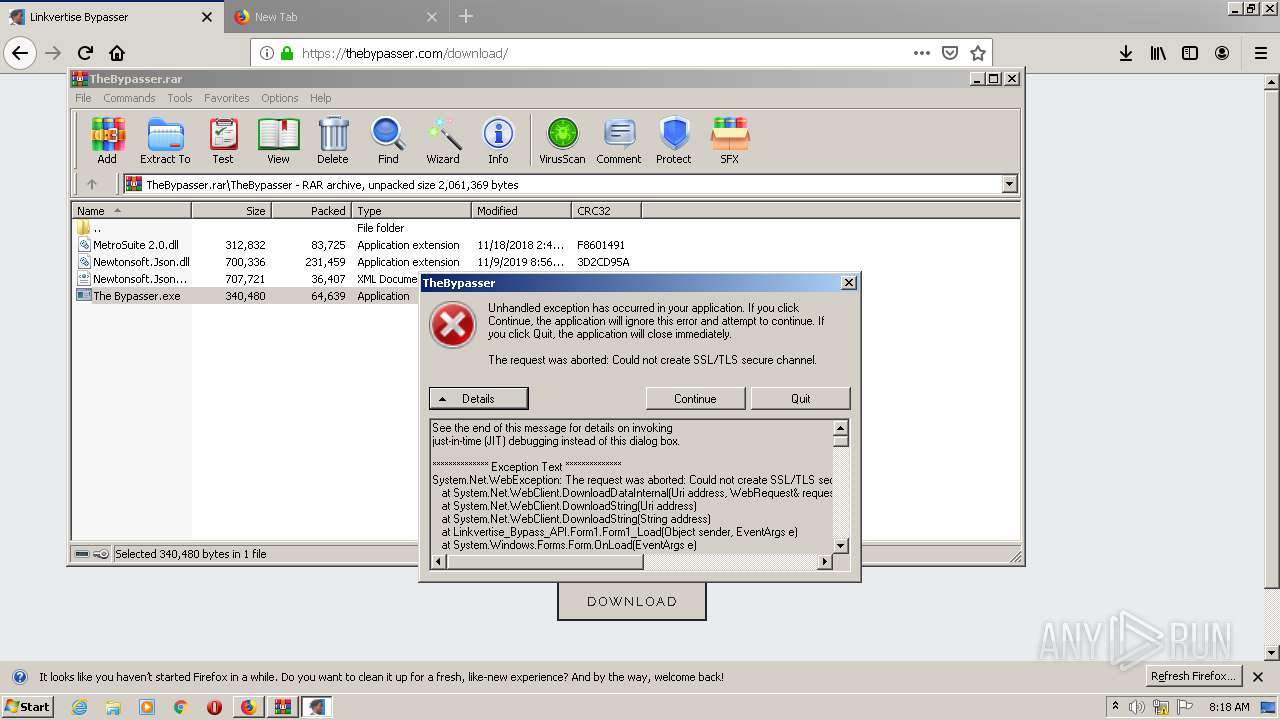
Task: Collapse the Details section in error dialog
Action: [478, 398]
